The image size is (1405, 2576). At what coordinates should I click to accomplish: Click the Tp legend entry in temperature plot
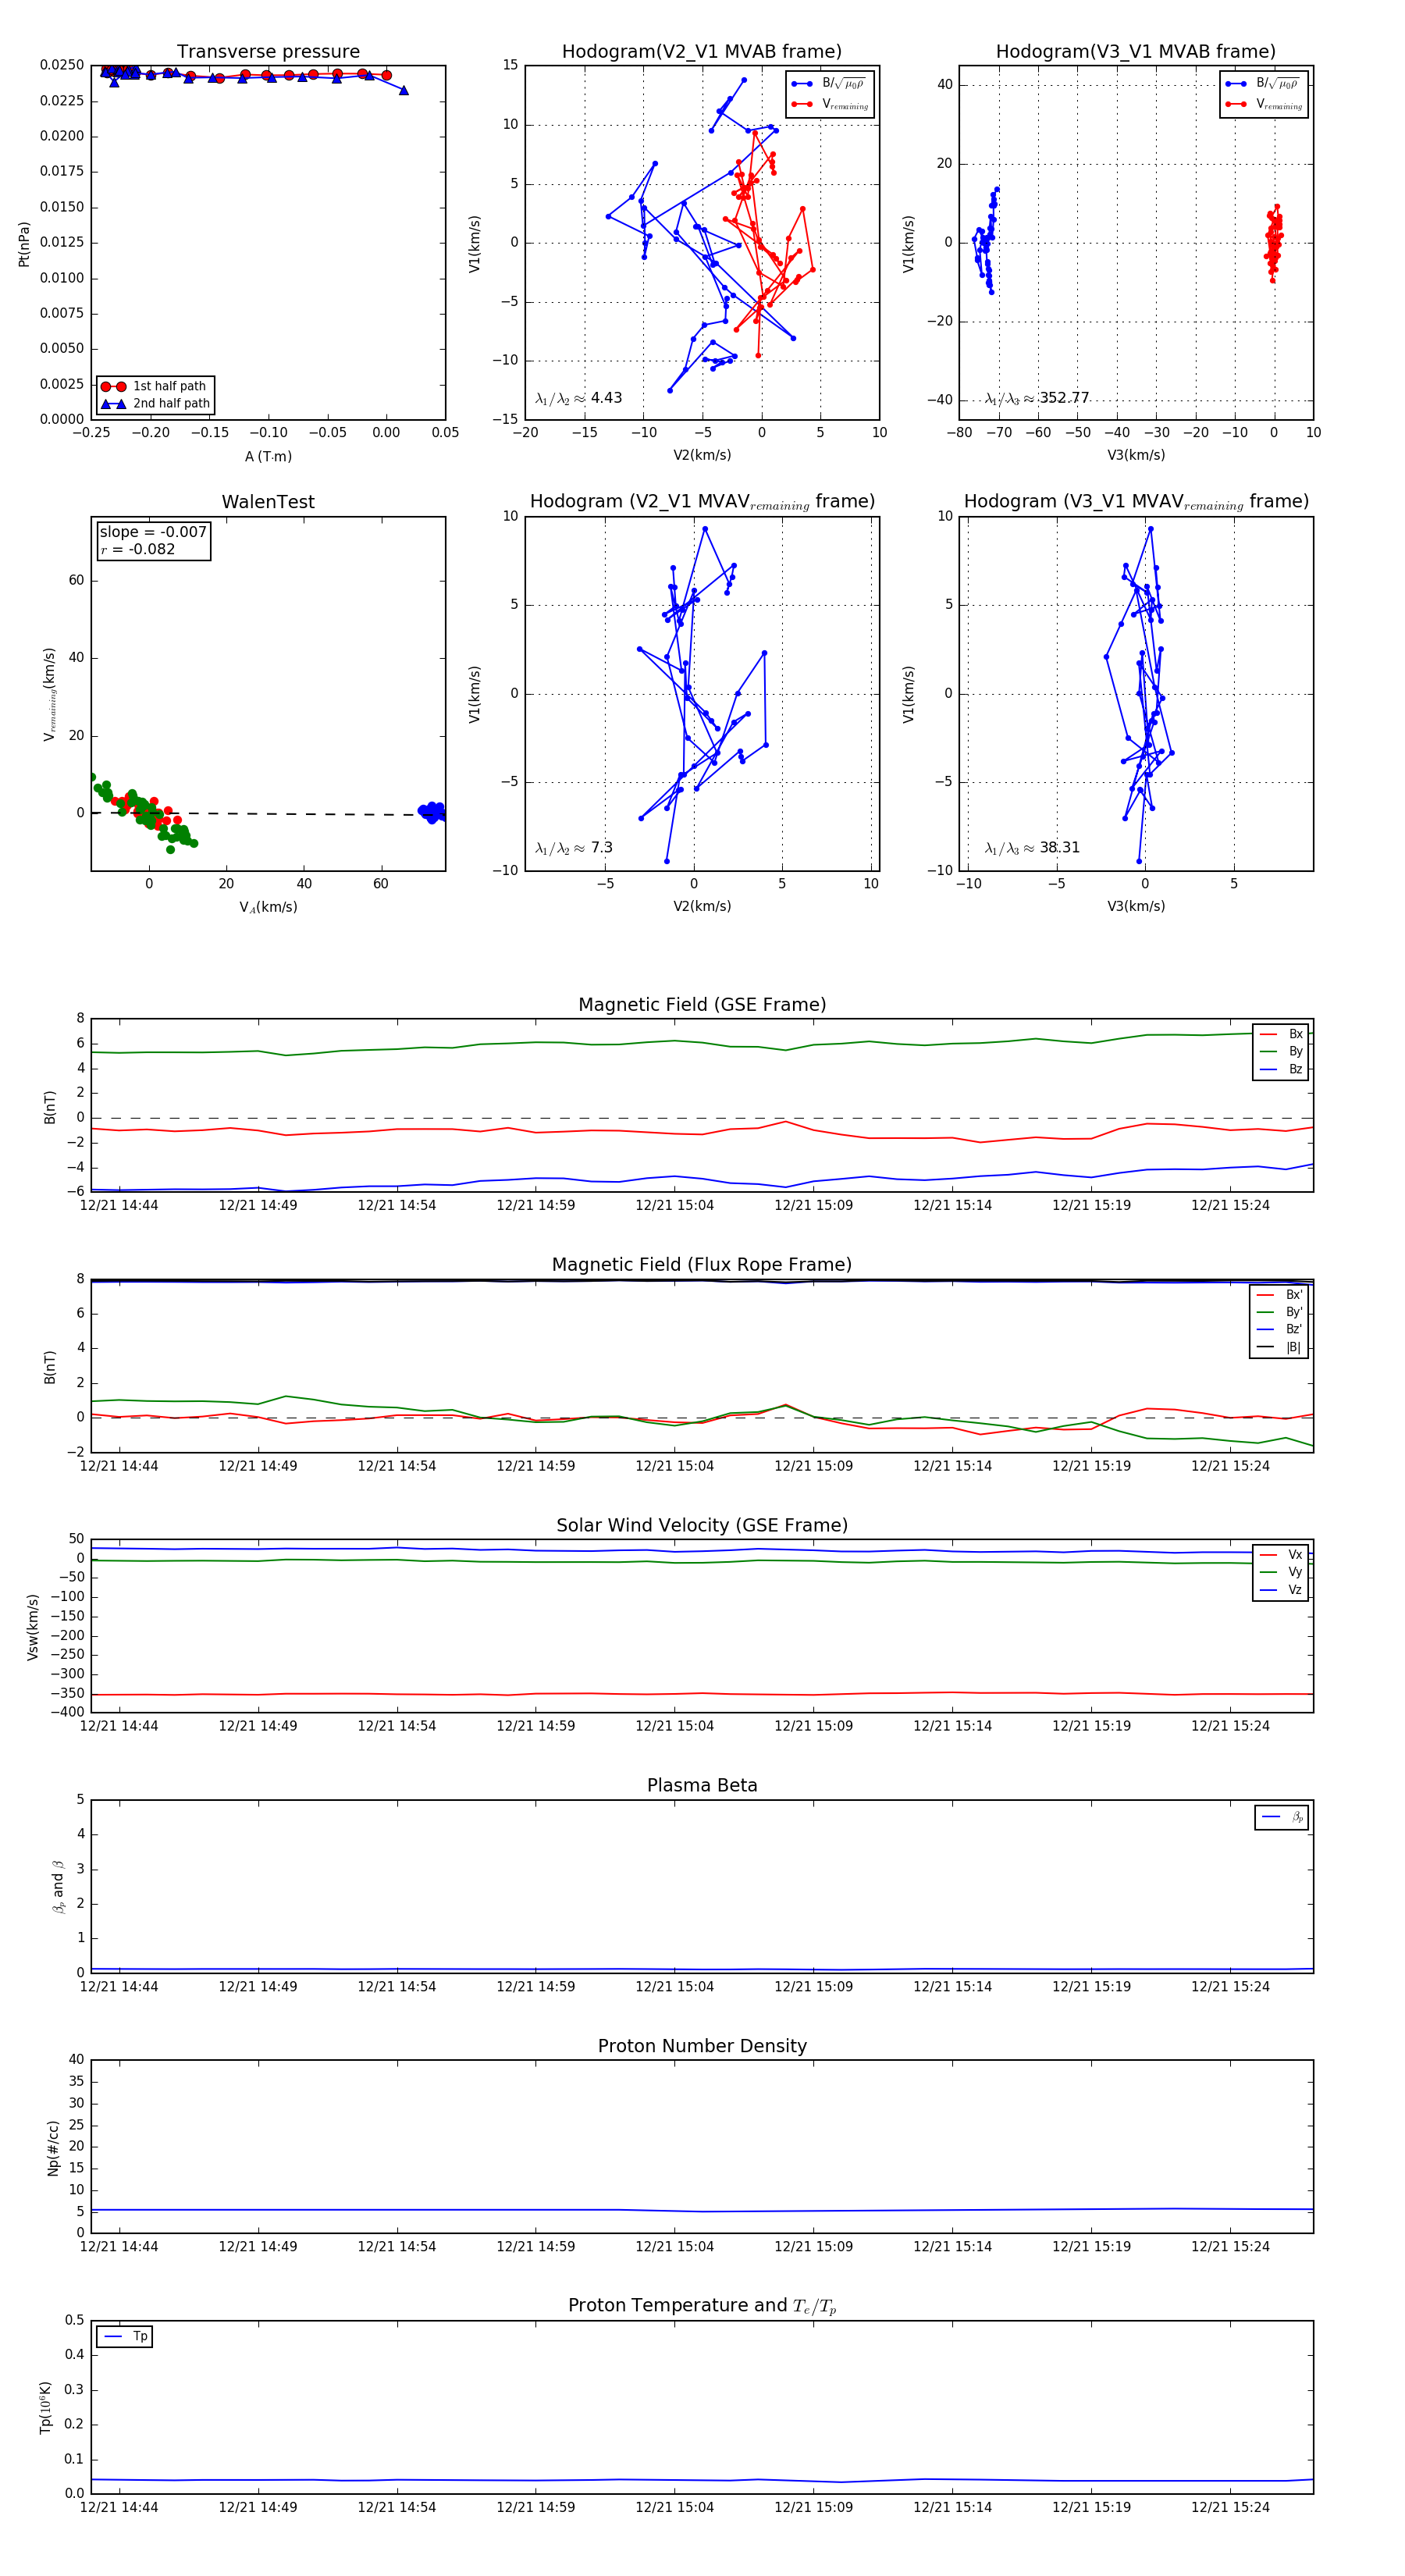[125, 2336]
